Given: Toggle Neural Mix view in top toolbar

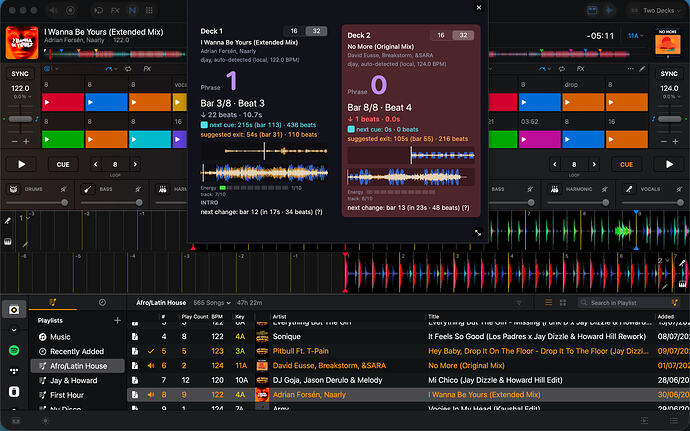Looking at the screenshot, I should click(x=132, y=10).
